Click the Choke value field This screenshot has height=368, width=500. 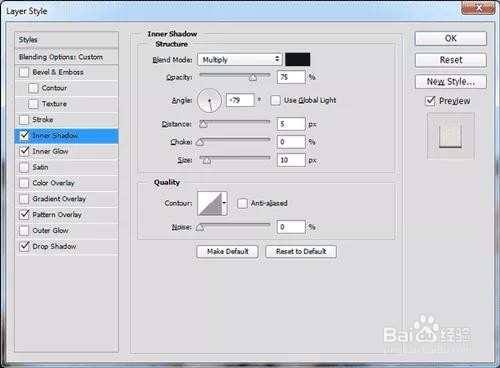click(x=291, y=142)
